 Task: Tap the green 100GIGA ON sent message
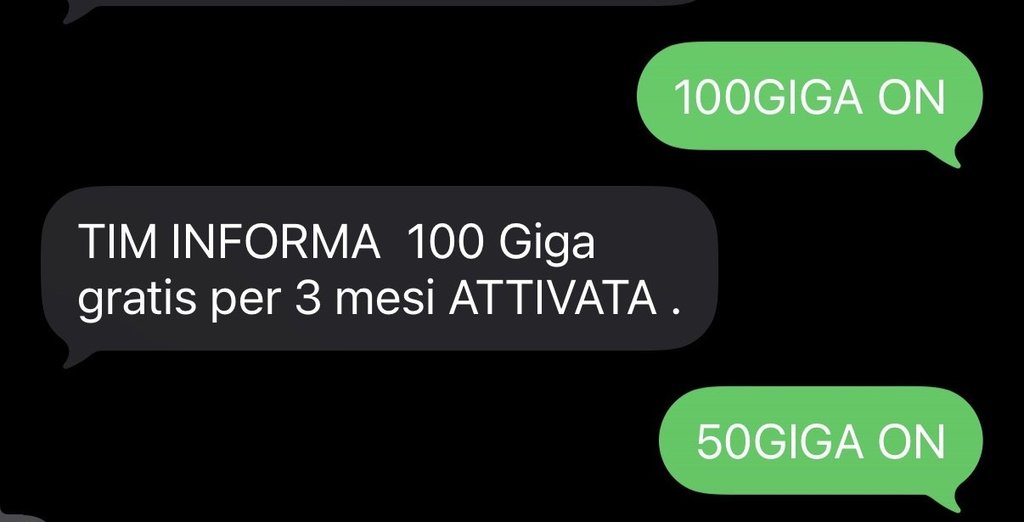tap(809, 98)
